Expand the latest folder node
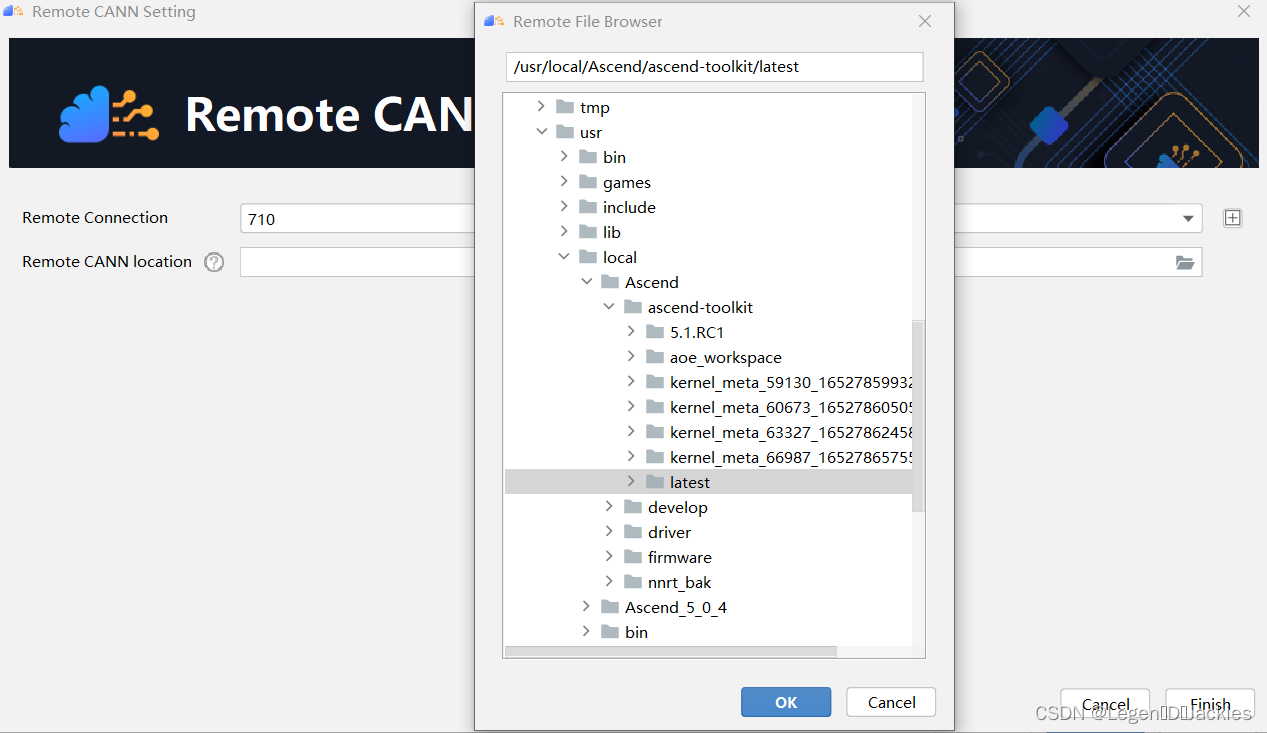This screenshot has width=1267, height=733. [x=631, y=482]
